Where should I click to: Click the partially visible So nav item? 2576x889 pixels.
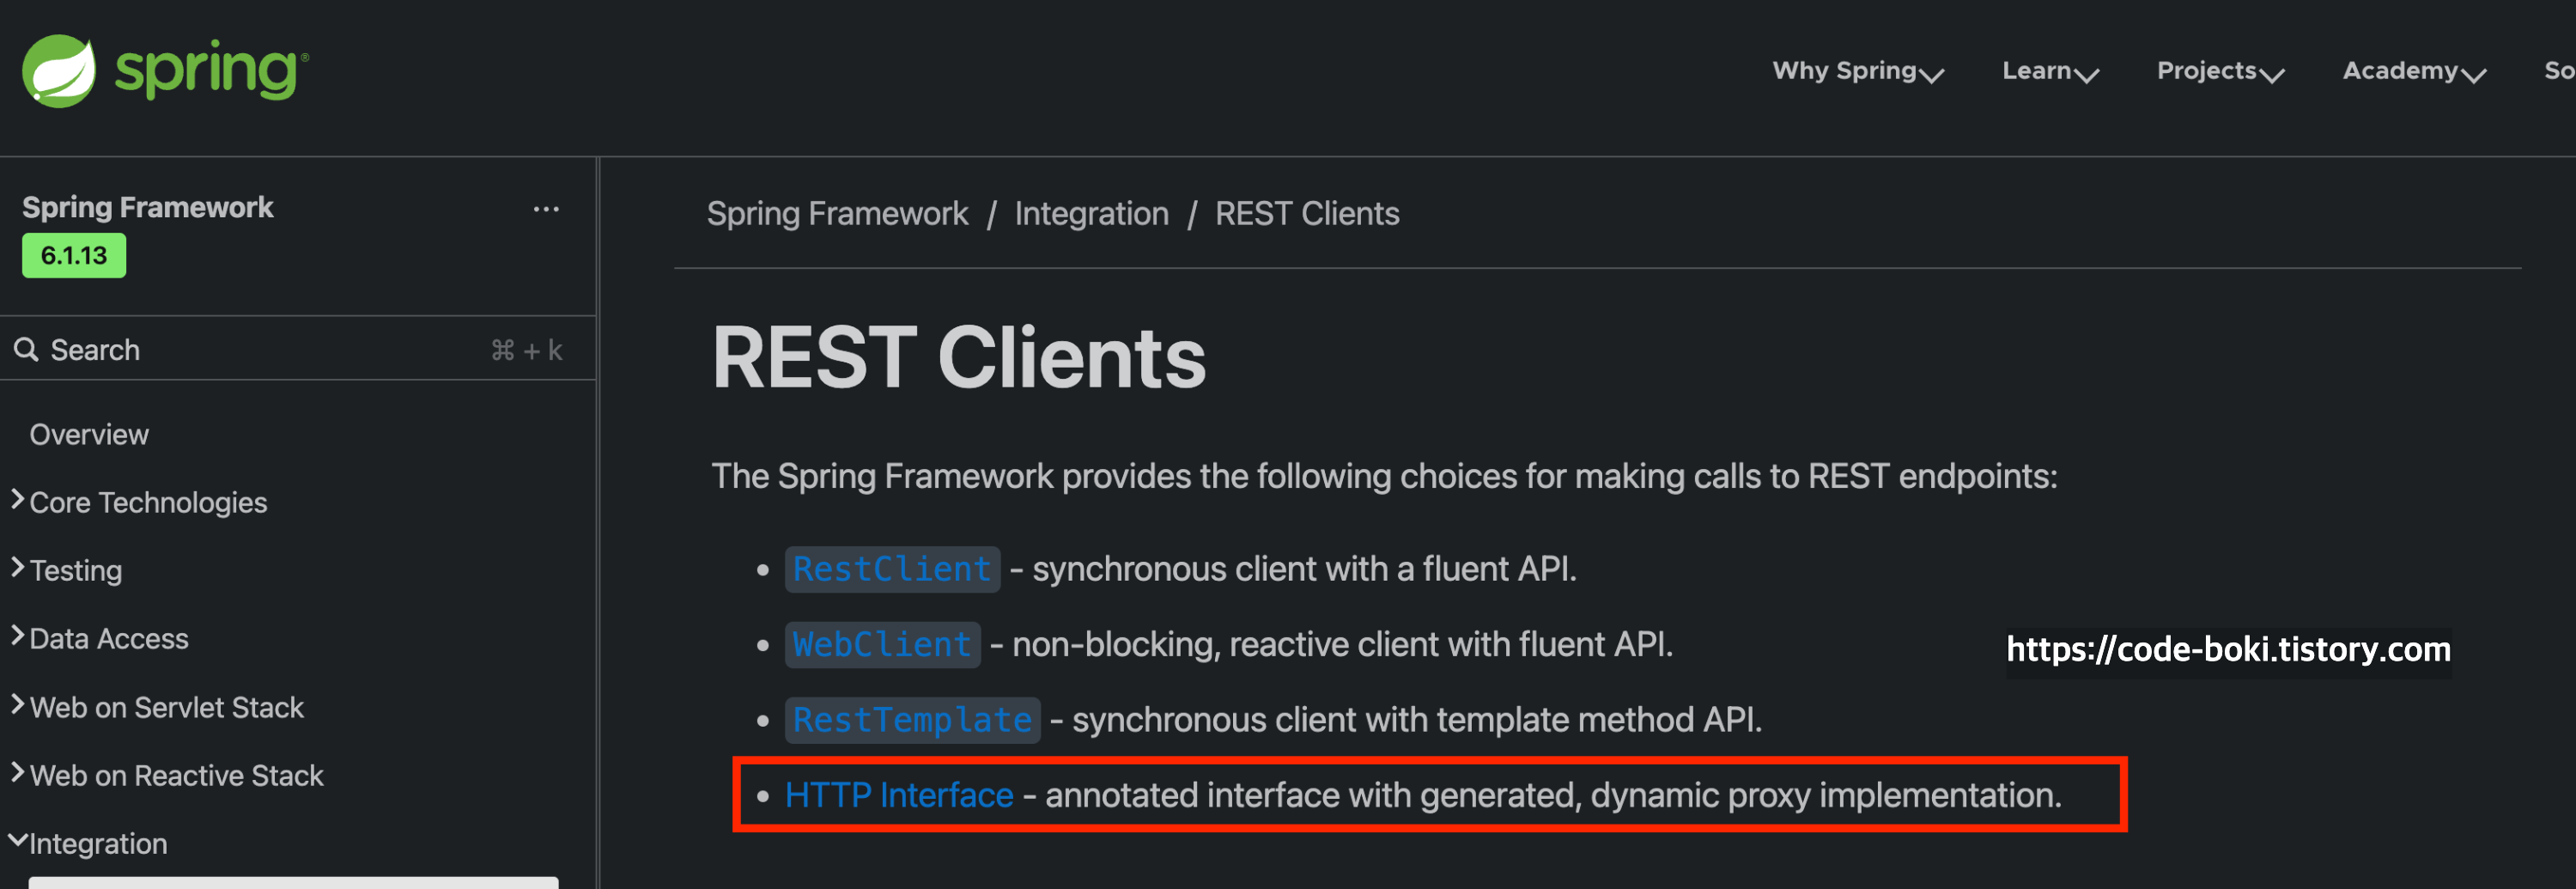(2559, 71)
